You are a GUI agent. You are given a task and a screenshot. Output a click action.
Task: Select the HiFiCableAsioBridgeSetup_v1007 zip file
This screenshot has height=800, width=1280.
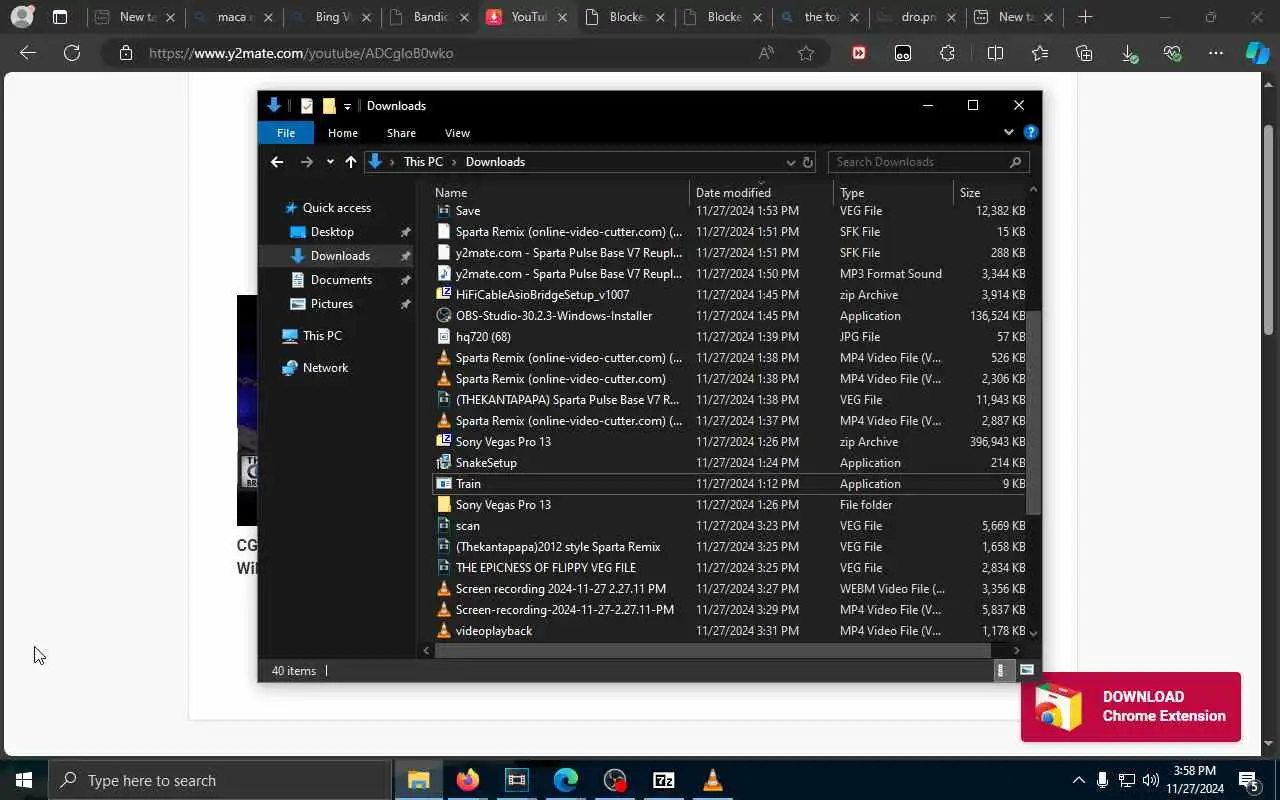pos(730,295)
